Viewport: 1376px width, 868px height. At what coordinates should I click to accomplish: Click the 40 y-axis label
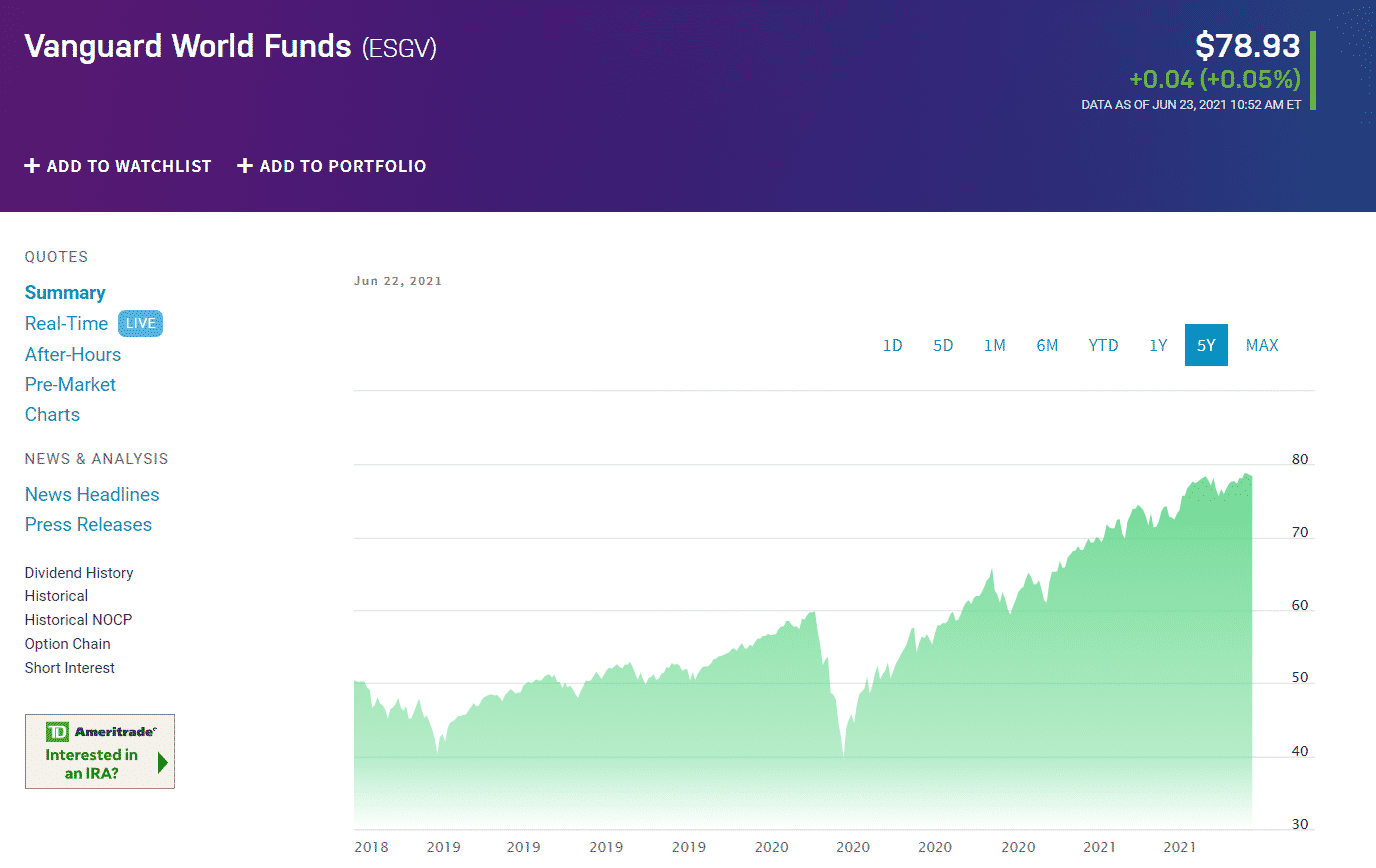(1300, 752)
